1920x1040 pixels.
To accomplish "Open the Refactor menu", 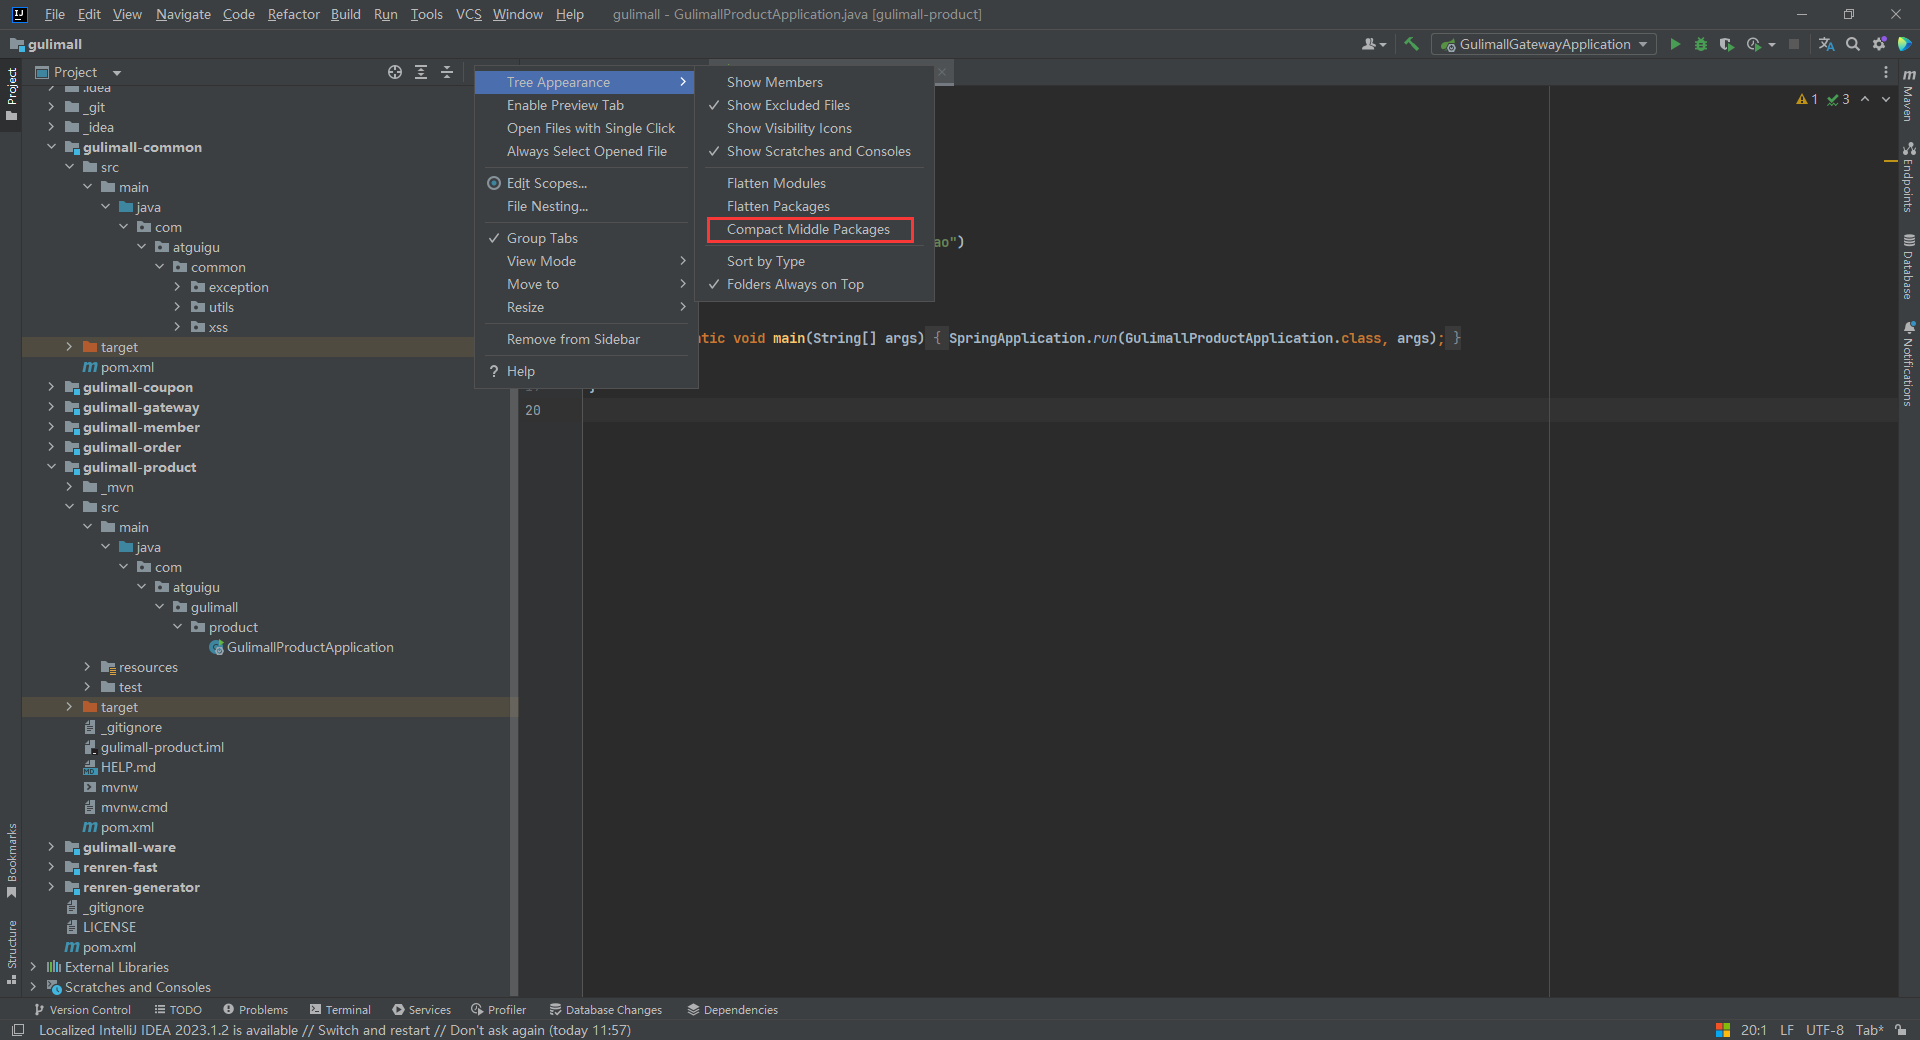I will [x=293, y=14].
